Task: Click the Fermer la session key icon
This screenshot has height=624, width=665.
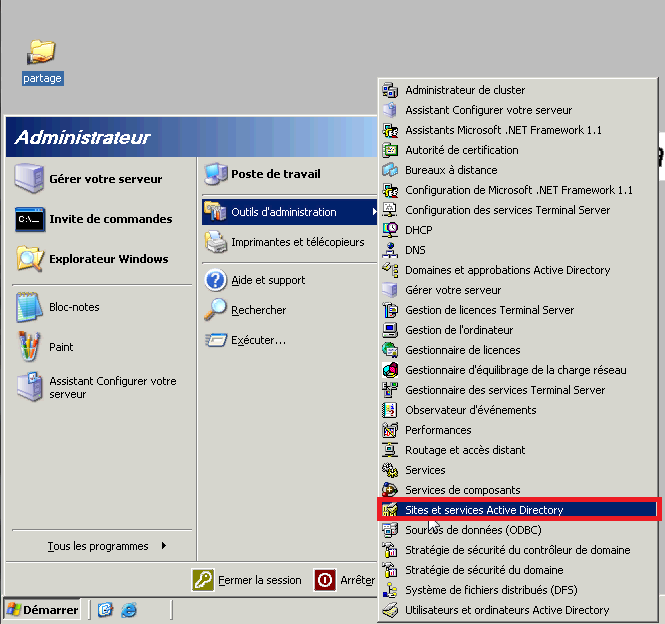Action: (203, 580)
